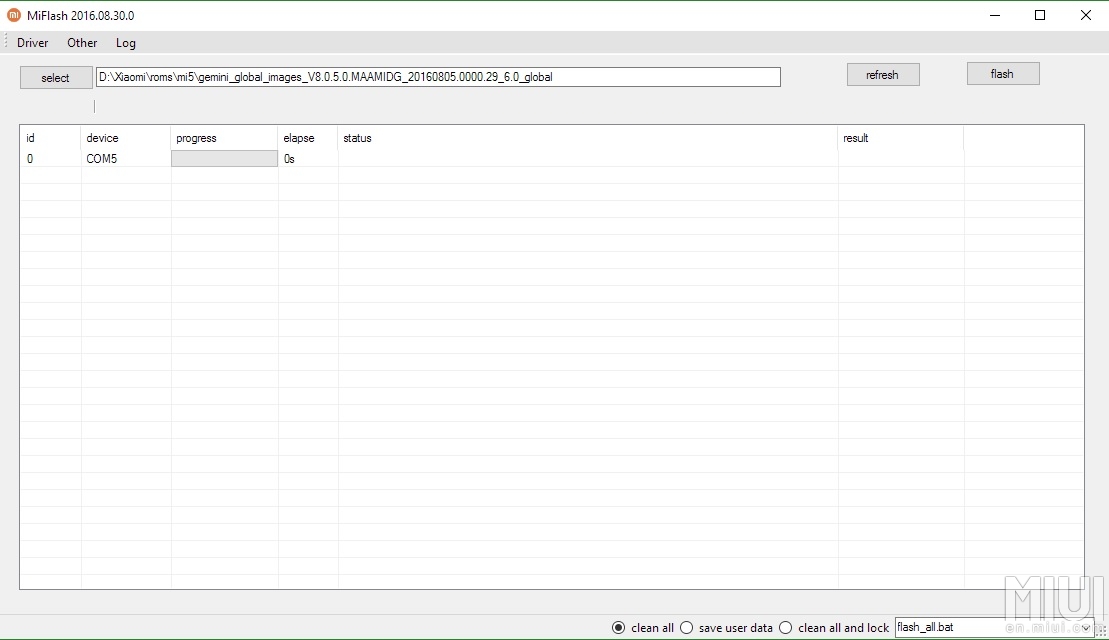Click the status column header

(357, 138)
